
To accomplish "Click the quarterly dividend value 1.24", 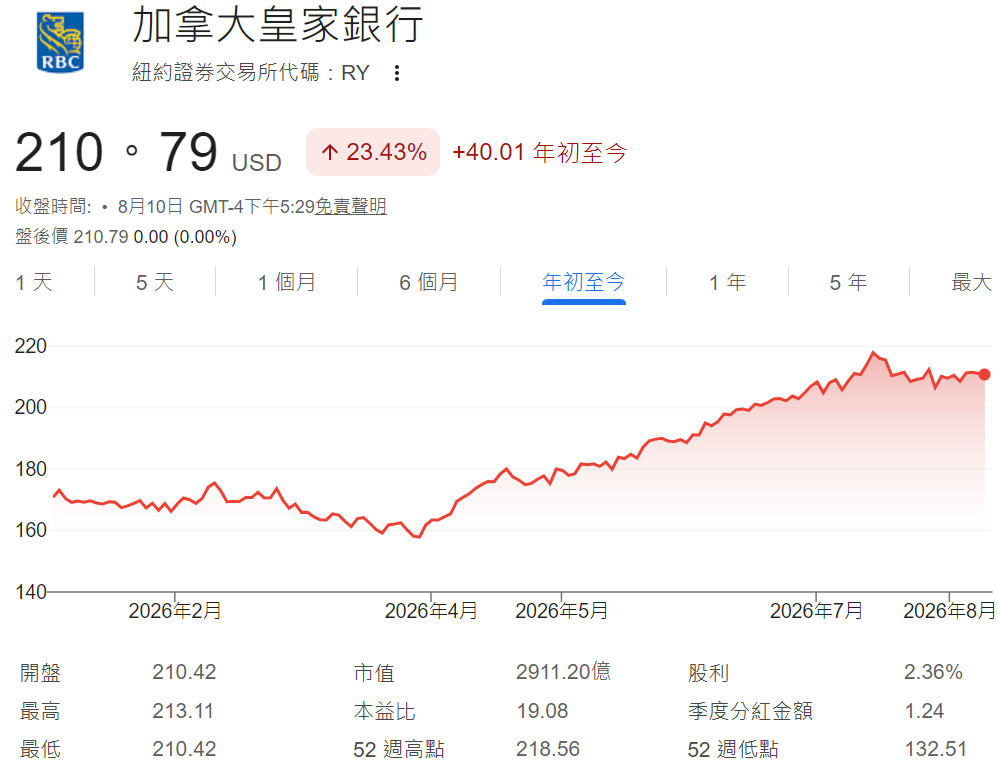I will [x=924, y=711].
